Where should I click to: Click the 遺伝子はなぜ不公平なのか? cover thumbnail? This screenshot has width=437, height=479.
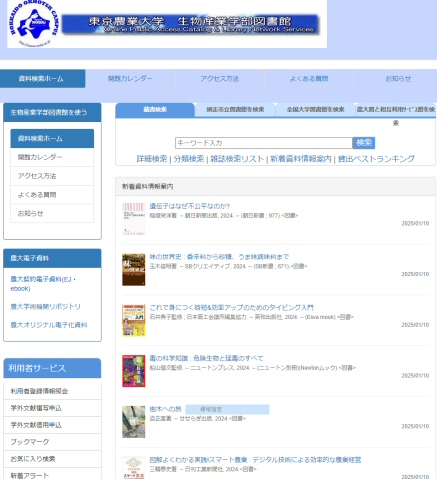pyautogui.click(x=133, y=219)
